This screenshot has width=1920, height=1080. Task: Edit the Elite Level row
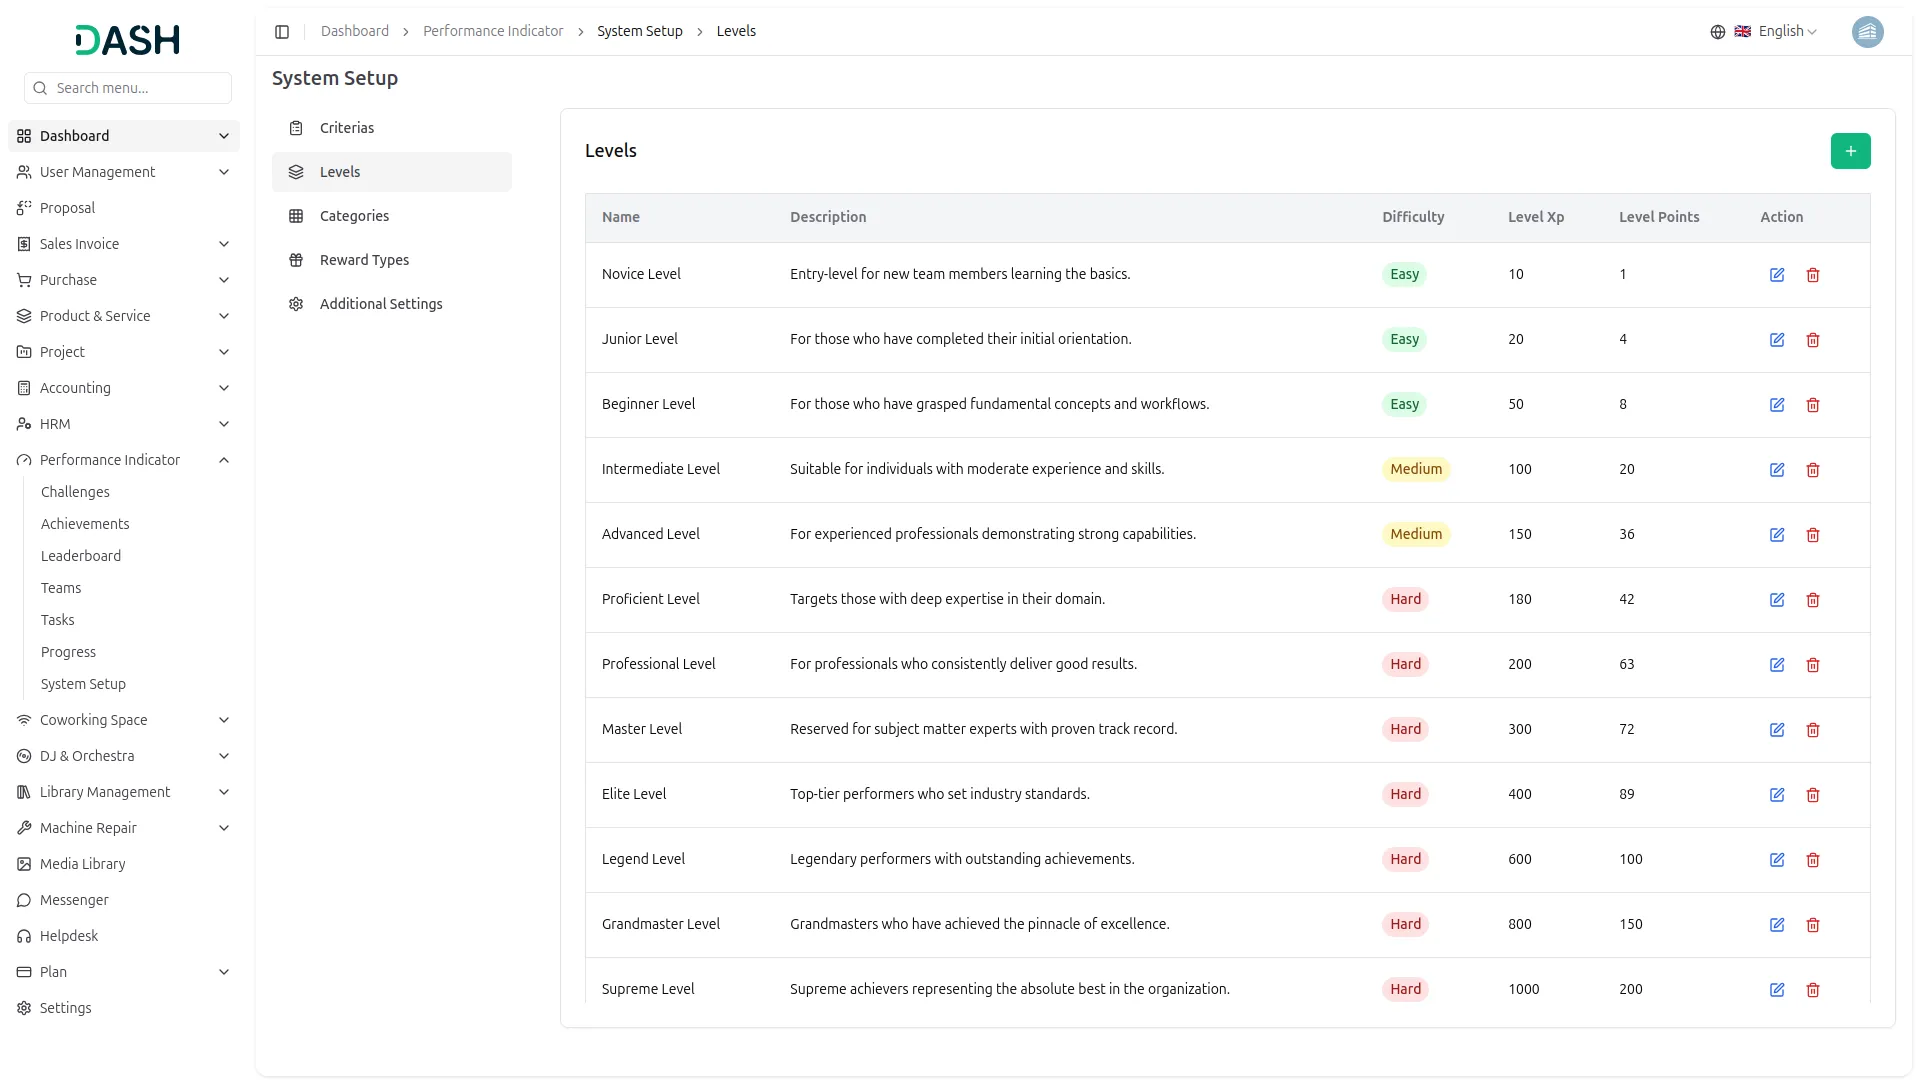1777,795
